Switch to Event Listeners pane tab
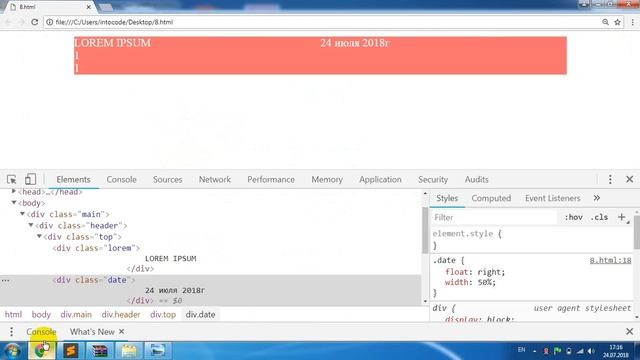 point(552,198)
